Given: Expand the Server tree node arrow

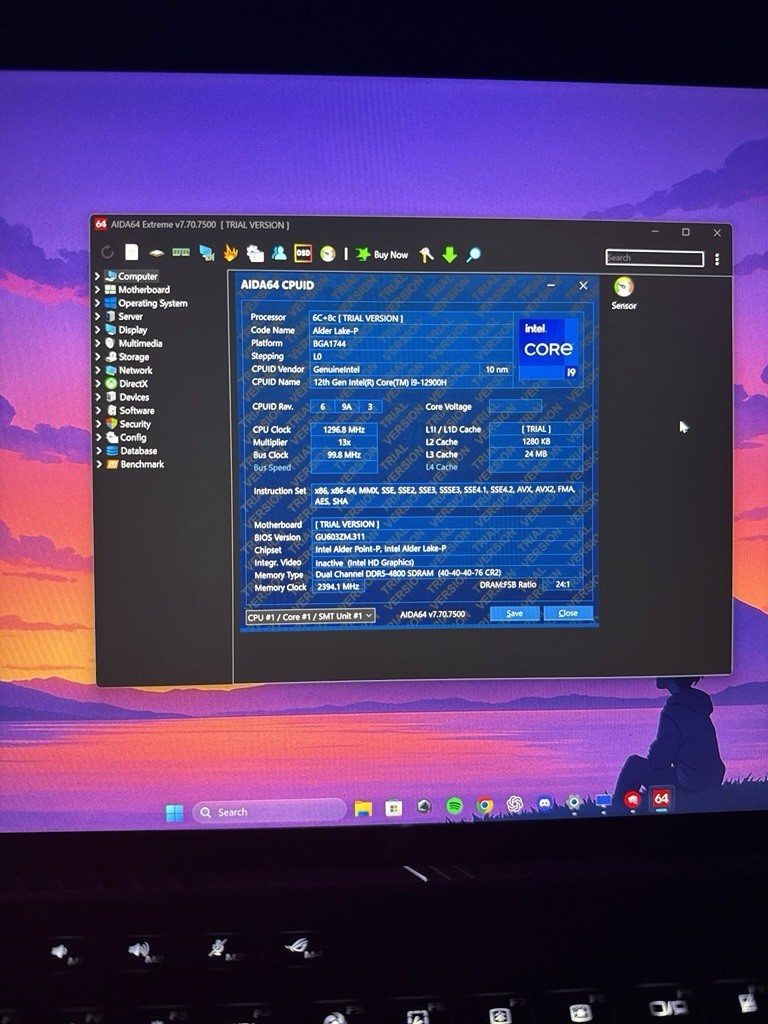Looking at the screenshot, I should (x=98, y=316).
